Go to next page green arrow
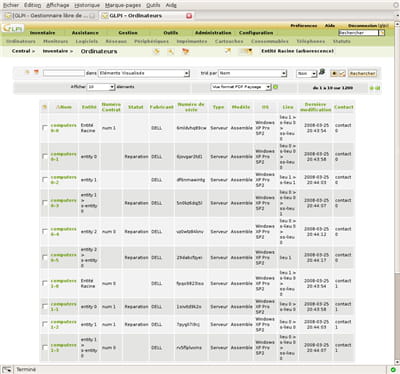 point(371,88)
